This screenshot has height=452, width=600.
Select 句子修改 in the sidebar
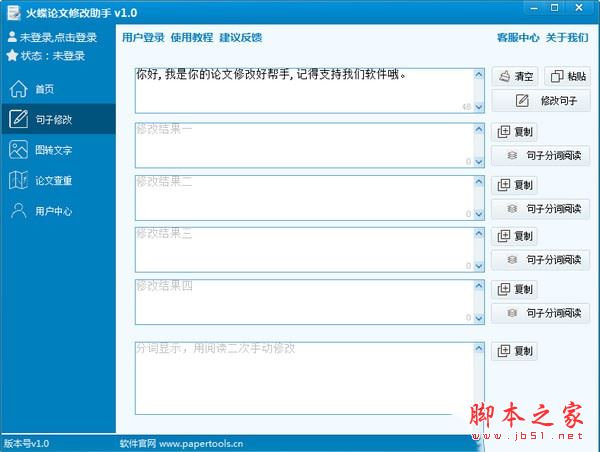click(x=58, y=119)
